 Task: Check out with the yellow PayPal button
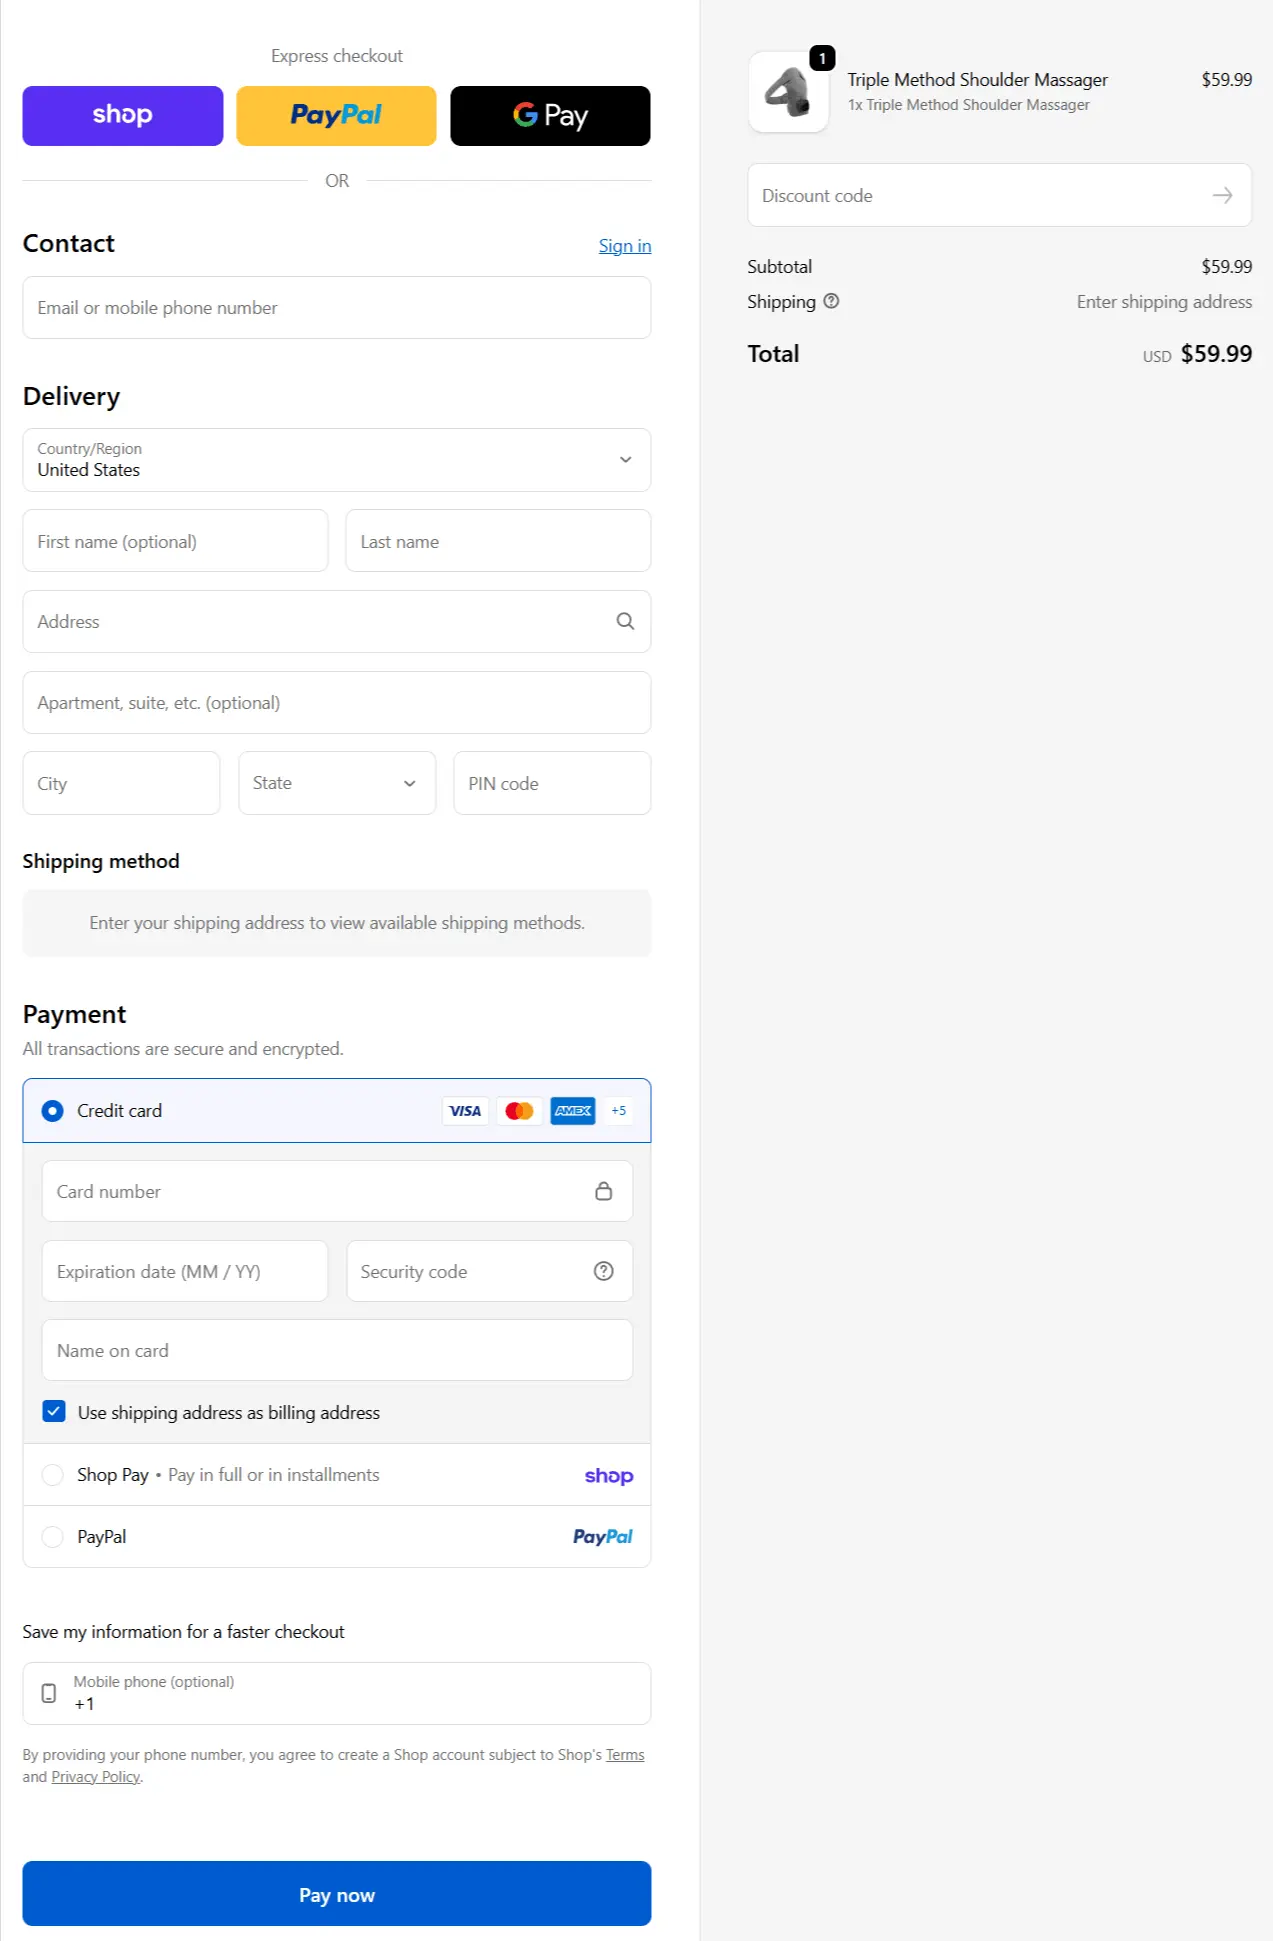[336, 116]
